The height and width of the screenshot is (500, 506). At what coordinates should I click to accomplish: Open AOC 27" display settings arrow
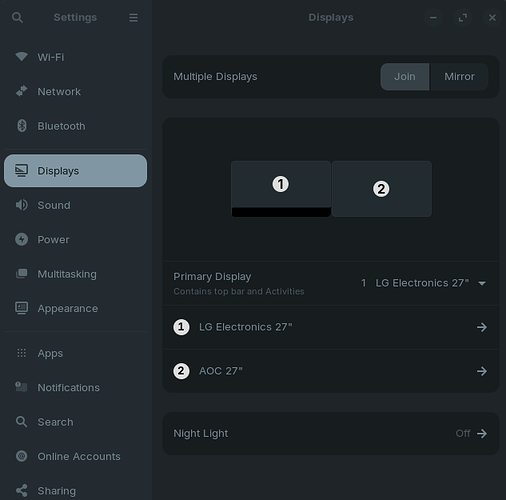pyautogui.click(x=482, y=371)
